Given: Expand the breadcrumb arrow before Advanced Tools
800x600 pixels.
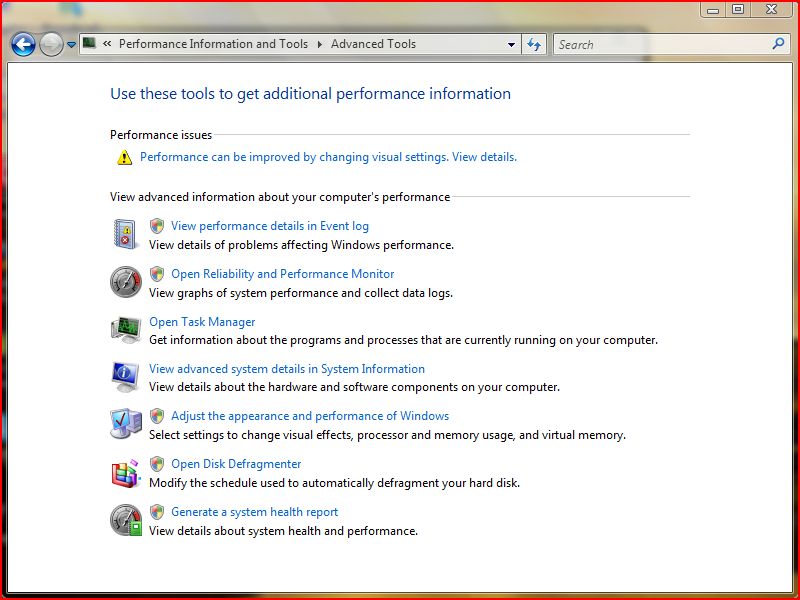Looking at the screenshot, I should pos(320,44).
